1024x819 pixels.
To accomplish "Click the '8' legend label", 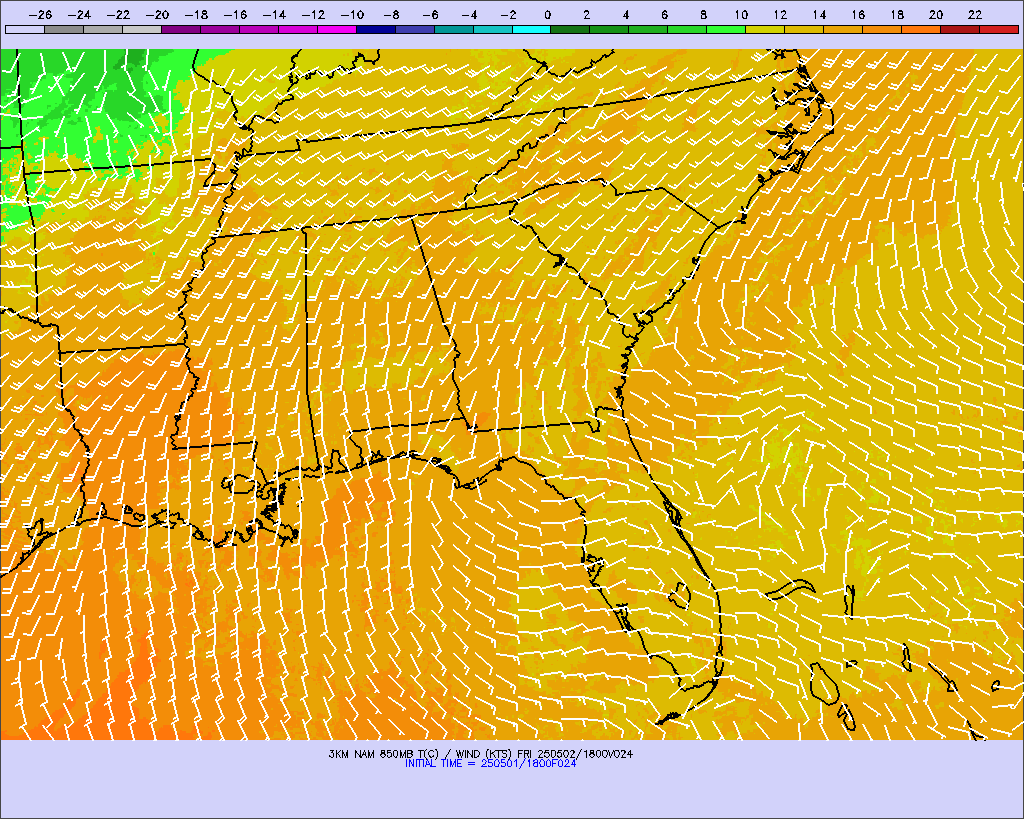I will click(703, 14).
